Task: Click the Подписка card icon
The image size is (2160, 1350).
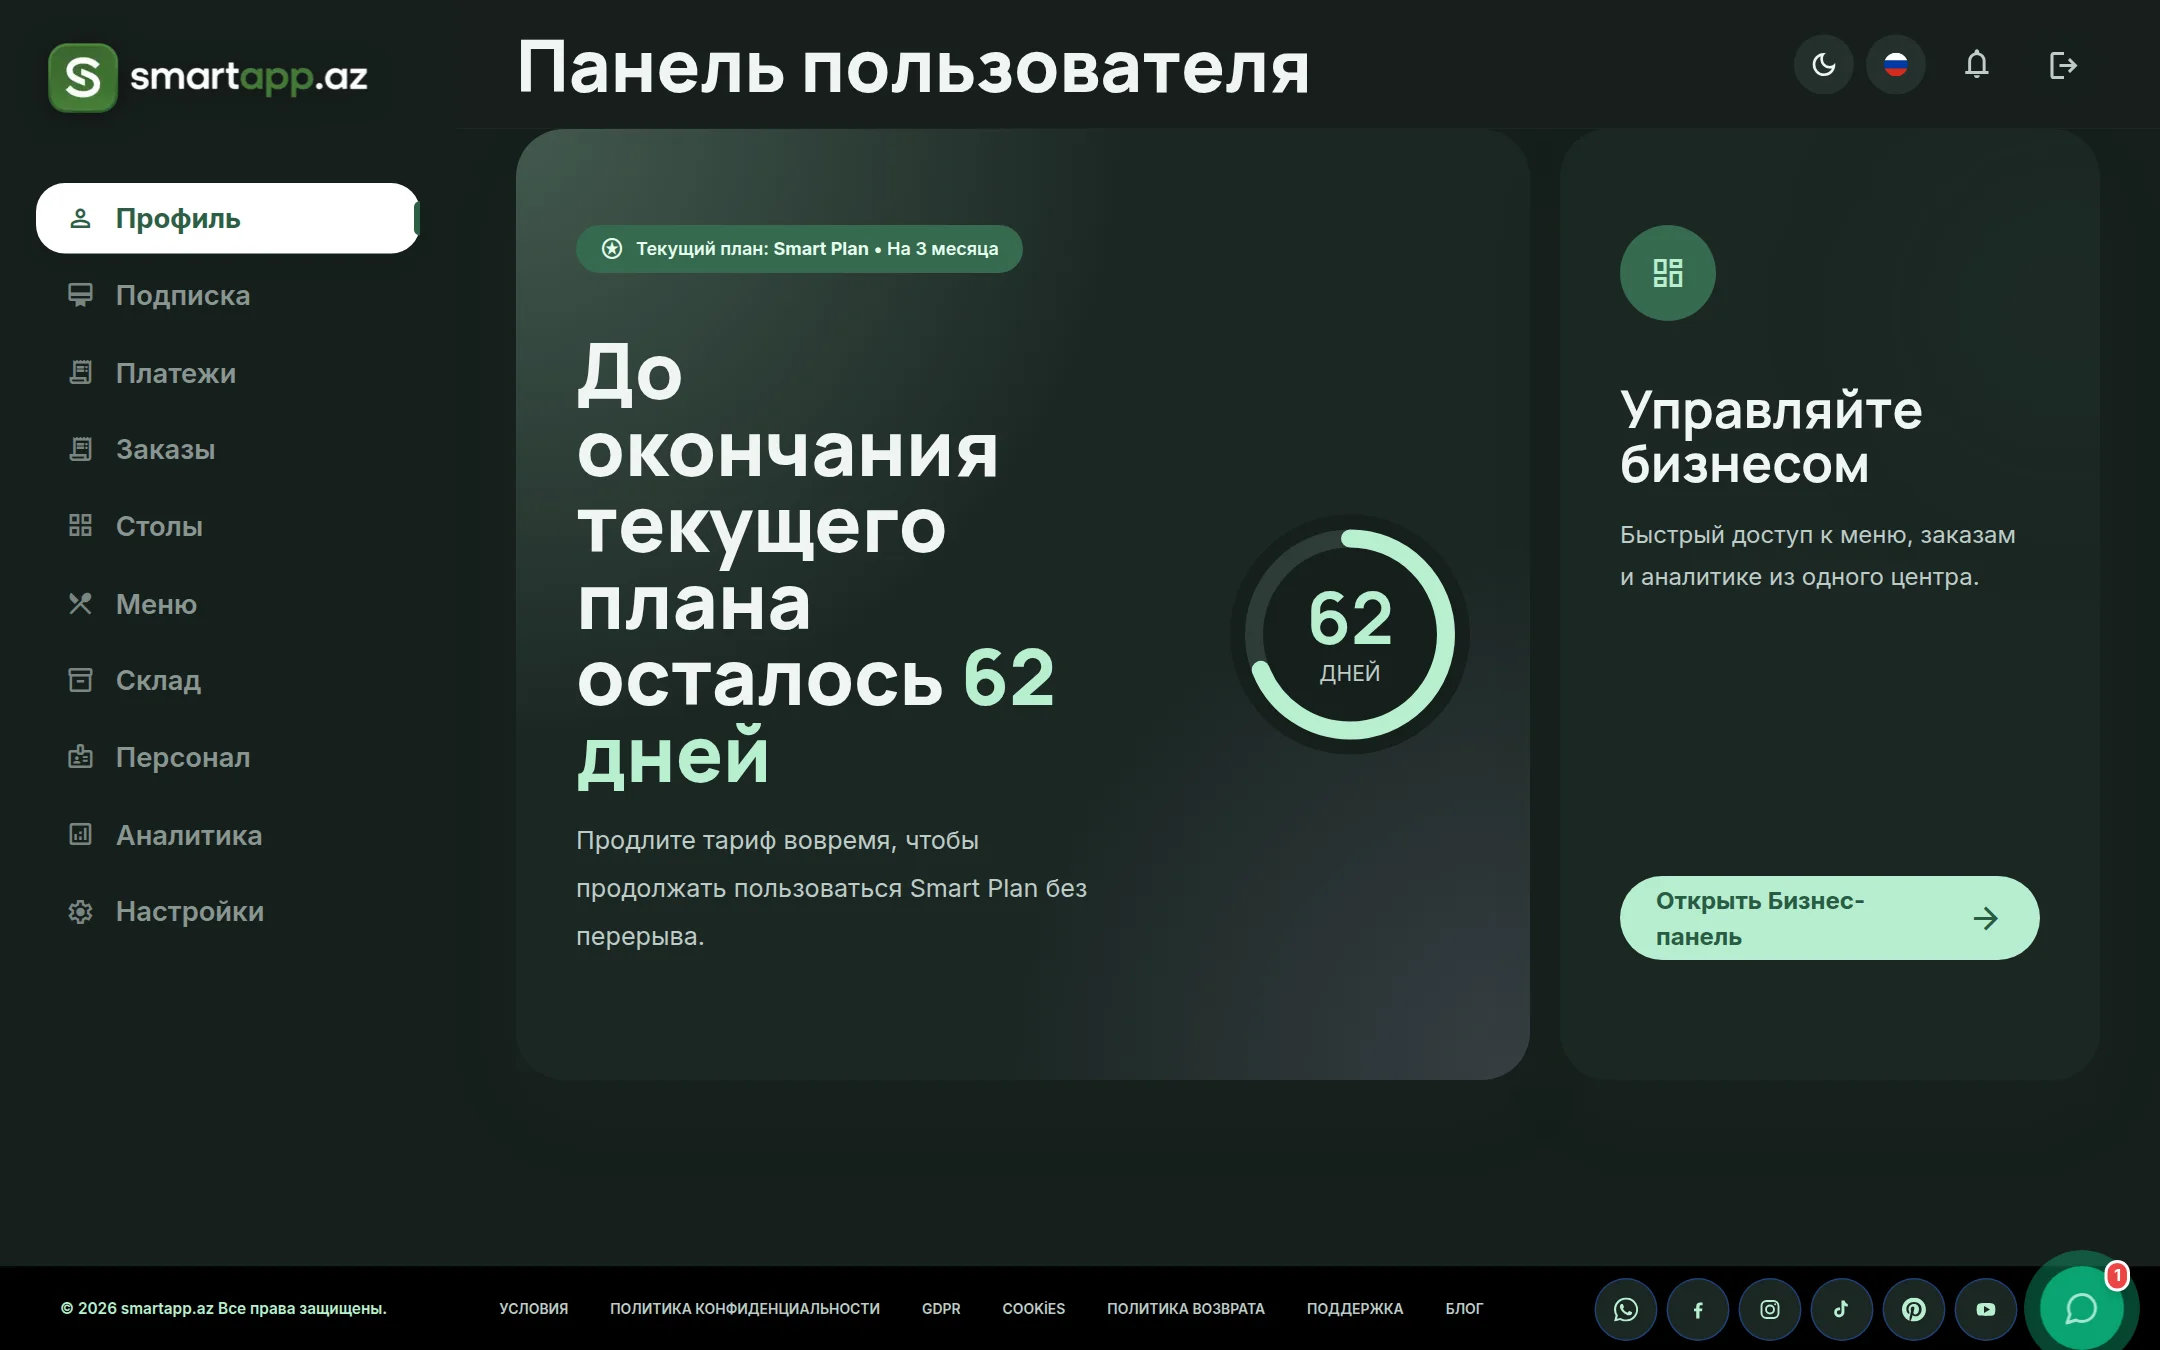Action: [x=80, y=295]
